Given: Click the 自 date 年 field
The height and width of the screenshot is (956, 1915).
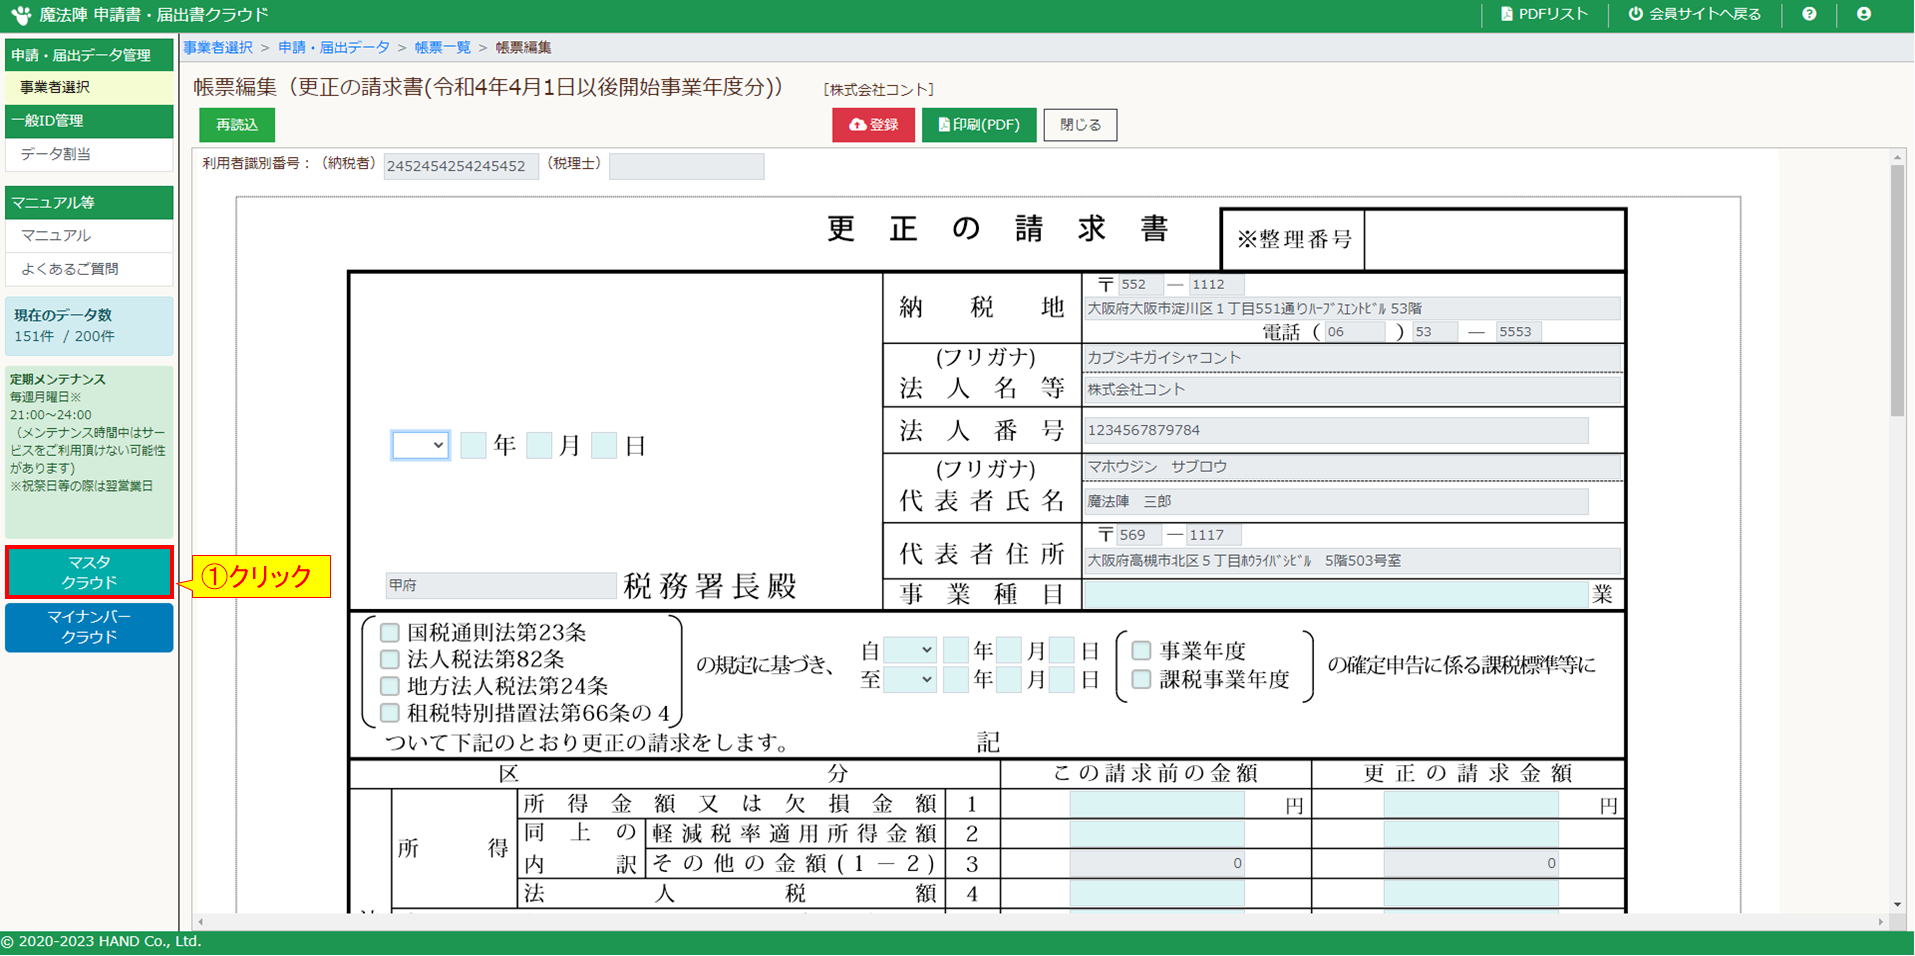Looking at the screenshot, I should click(x=956, y=651).
